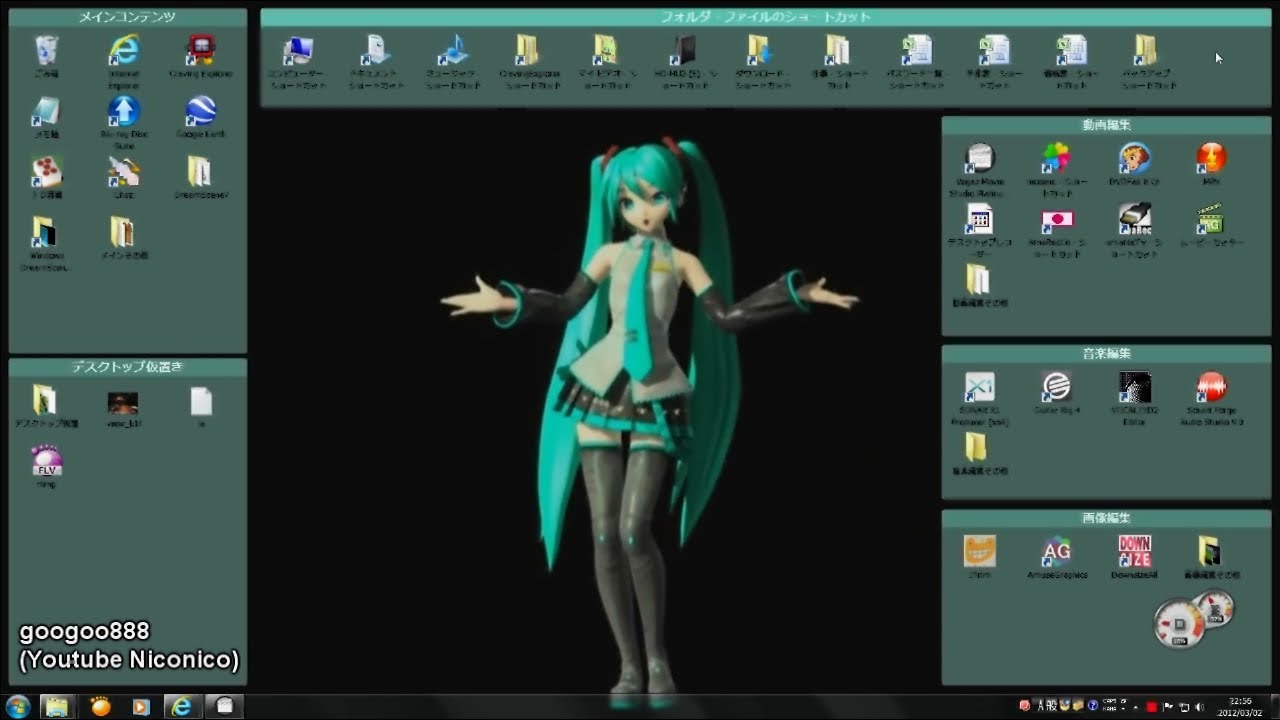
Task: Click the 音楽編集 fence title bar
Action: [1106, 354]
